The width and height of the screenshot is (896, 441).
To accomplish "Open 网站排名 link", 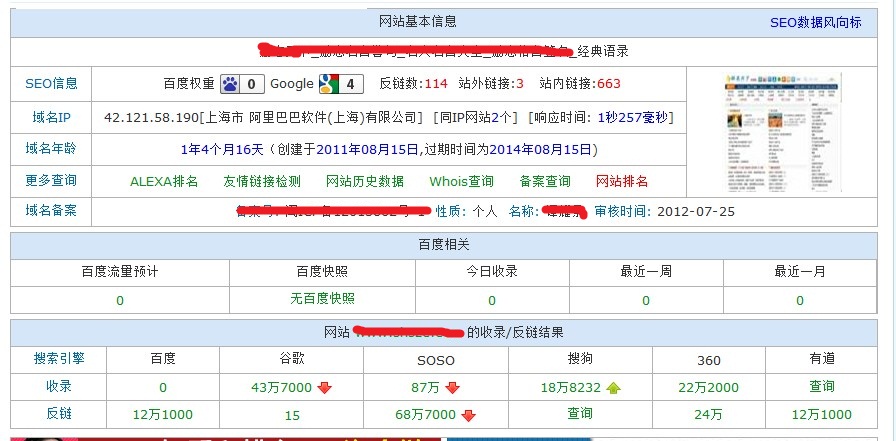I will point(622,182).
